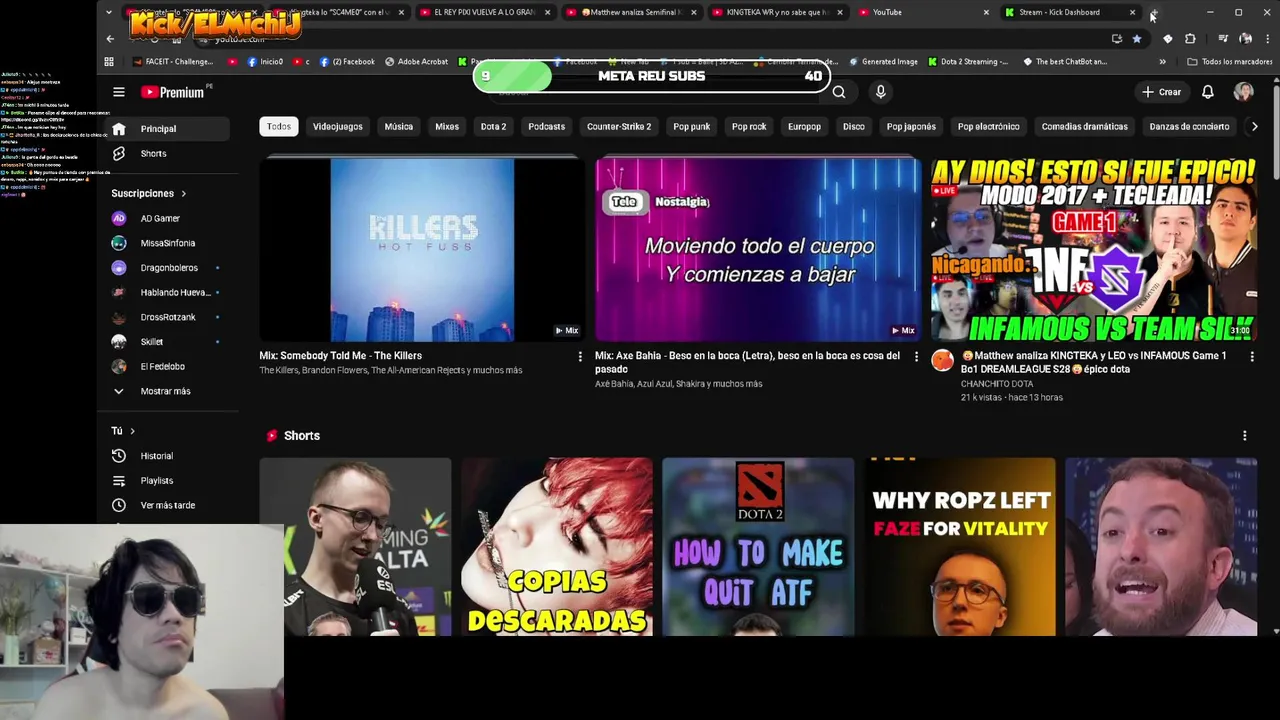The width and height of the screenshot is (1280, 720).
Task: Close the YouTube browser tab
Action: (x=986, y=12)
